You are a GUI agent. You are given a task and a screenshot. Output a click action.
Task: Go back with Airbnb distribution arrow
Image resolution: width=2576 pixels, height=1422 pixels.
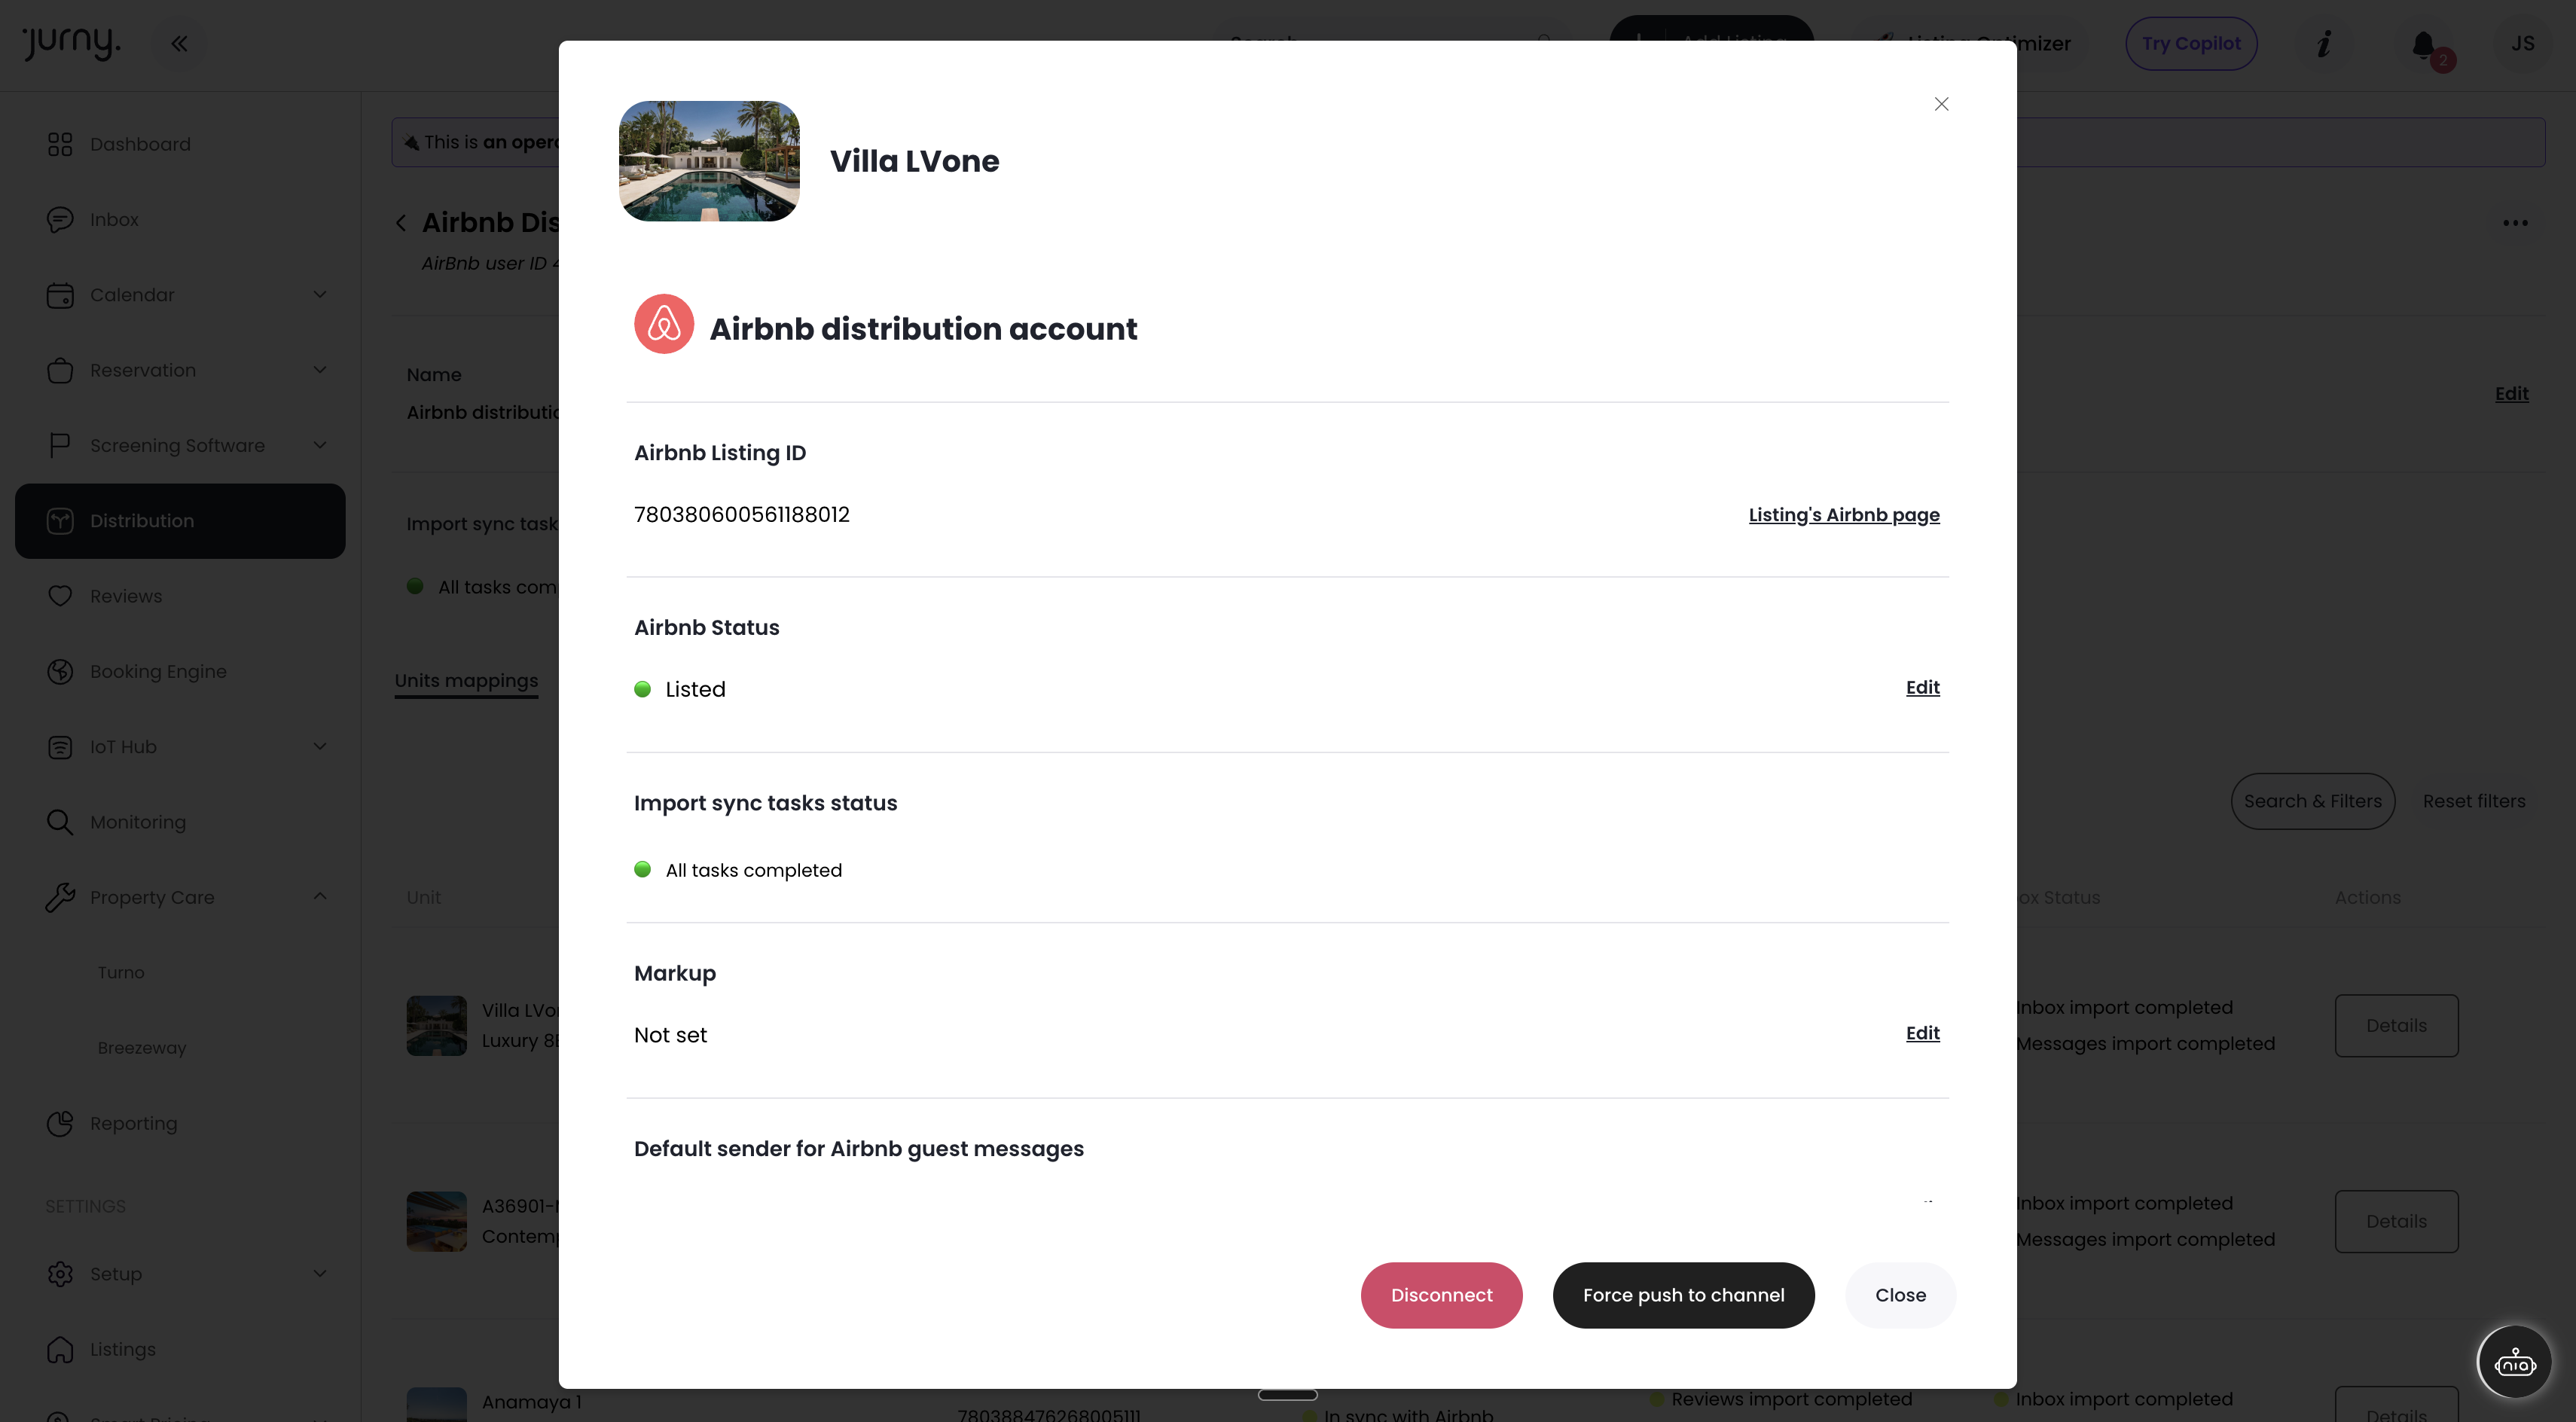401,223
